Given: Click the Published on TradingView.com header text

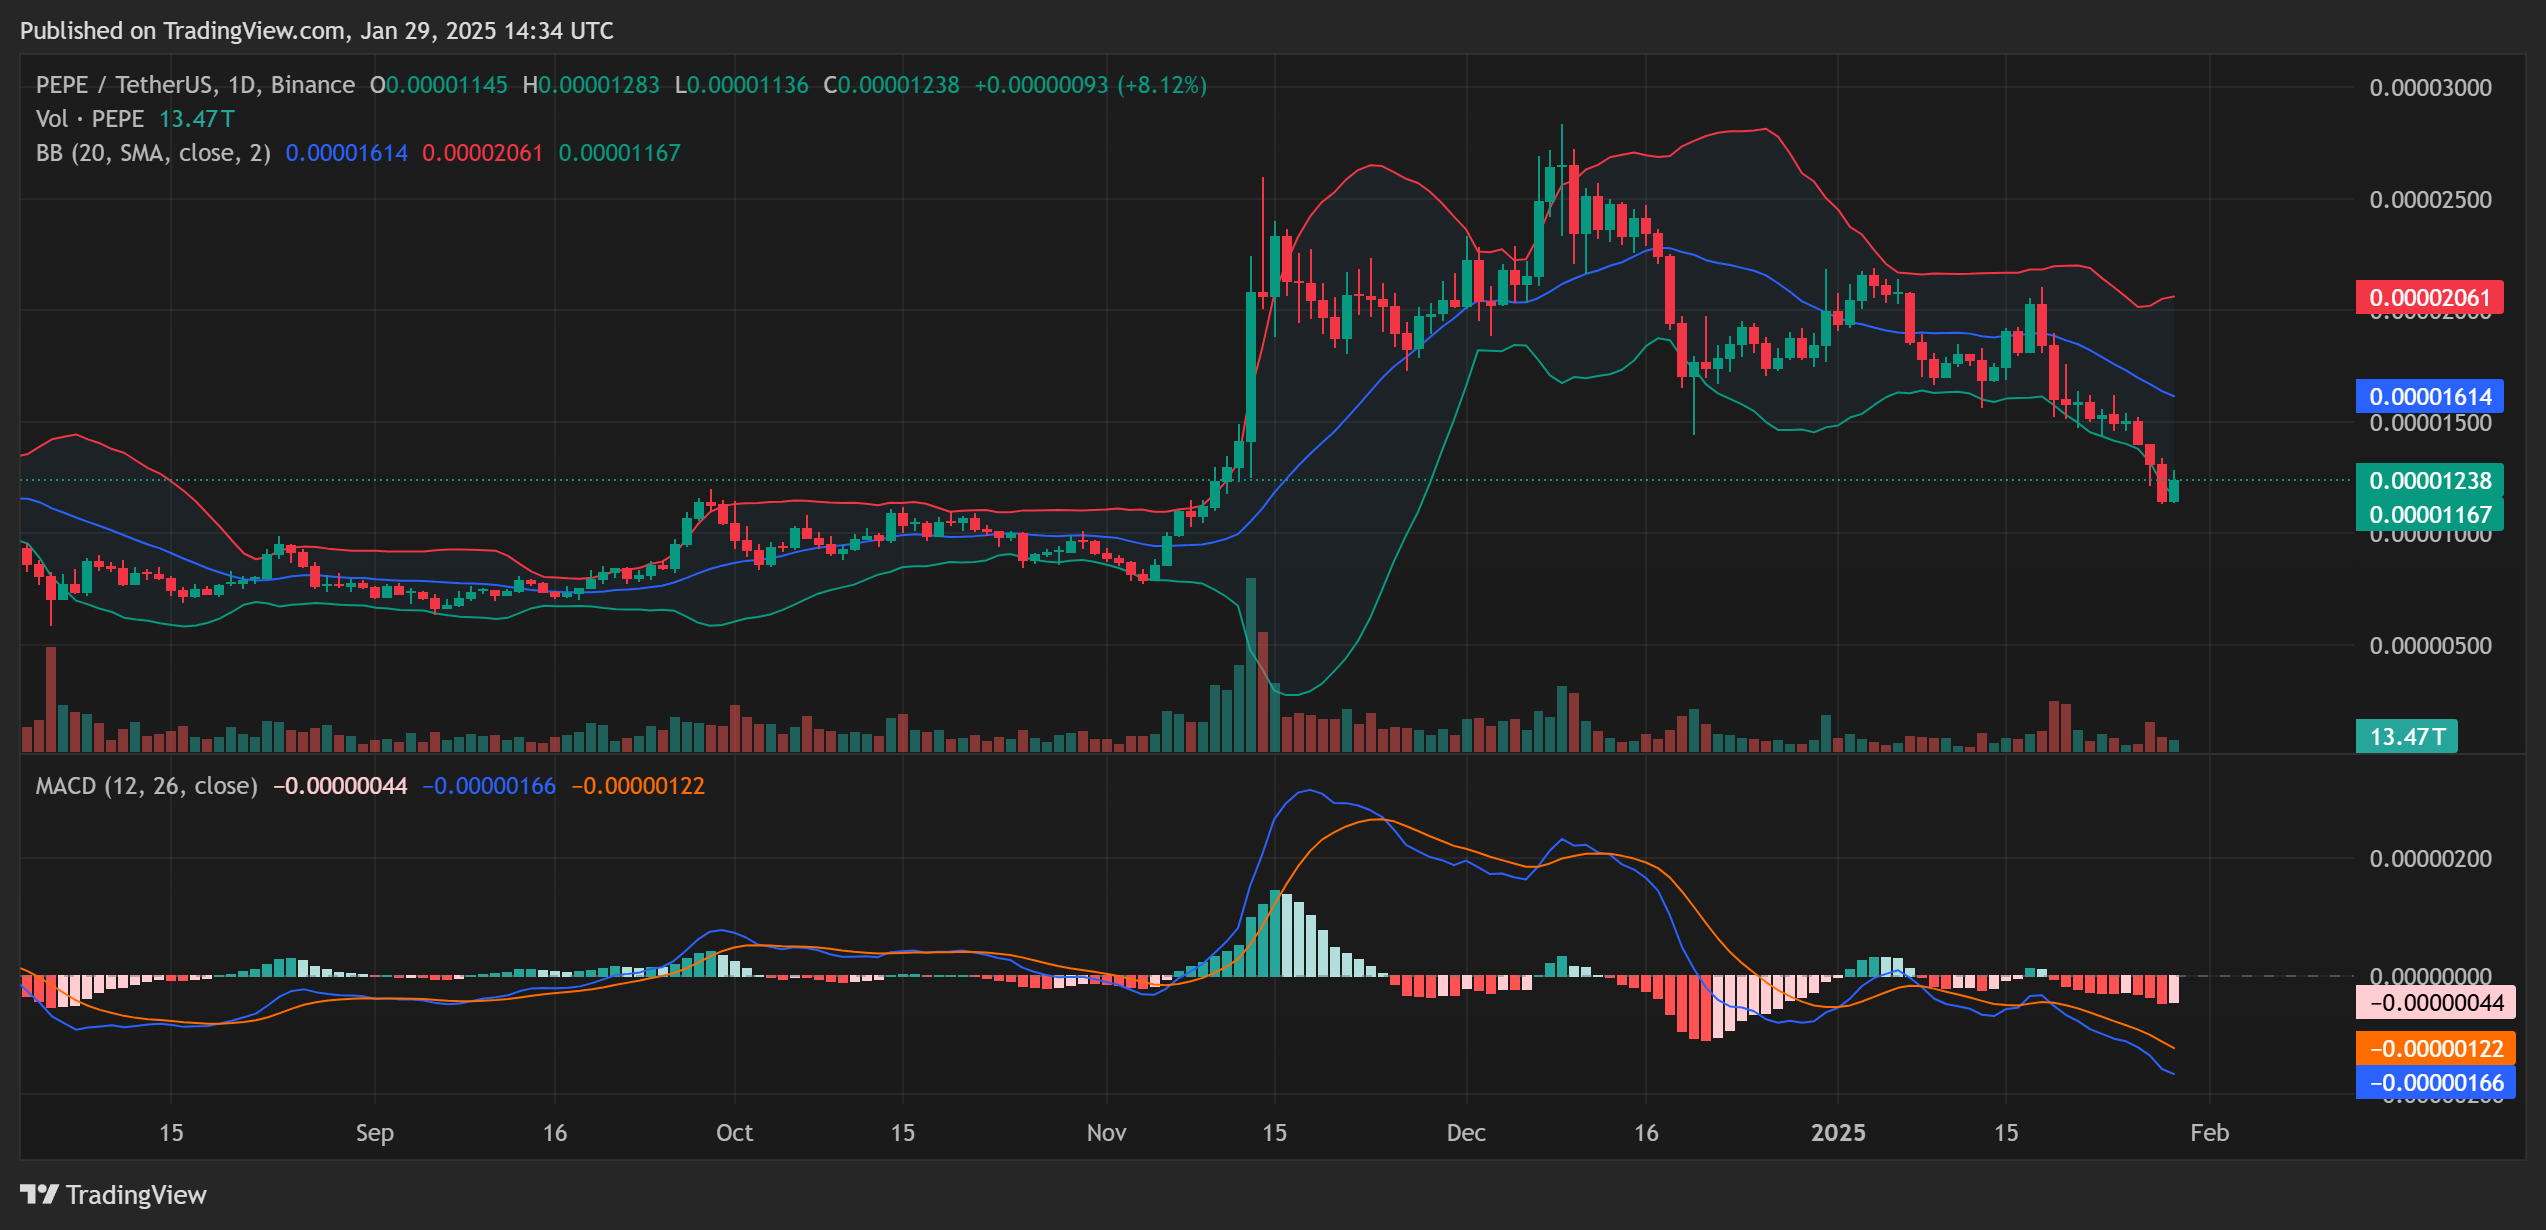Looking at the screenshot, I should (x=317, y=31).
